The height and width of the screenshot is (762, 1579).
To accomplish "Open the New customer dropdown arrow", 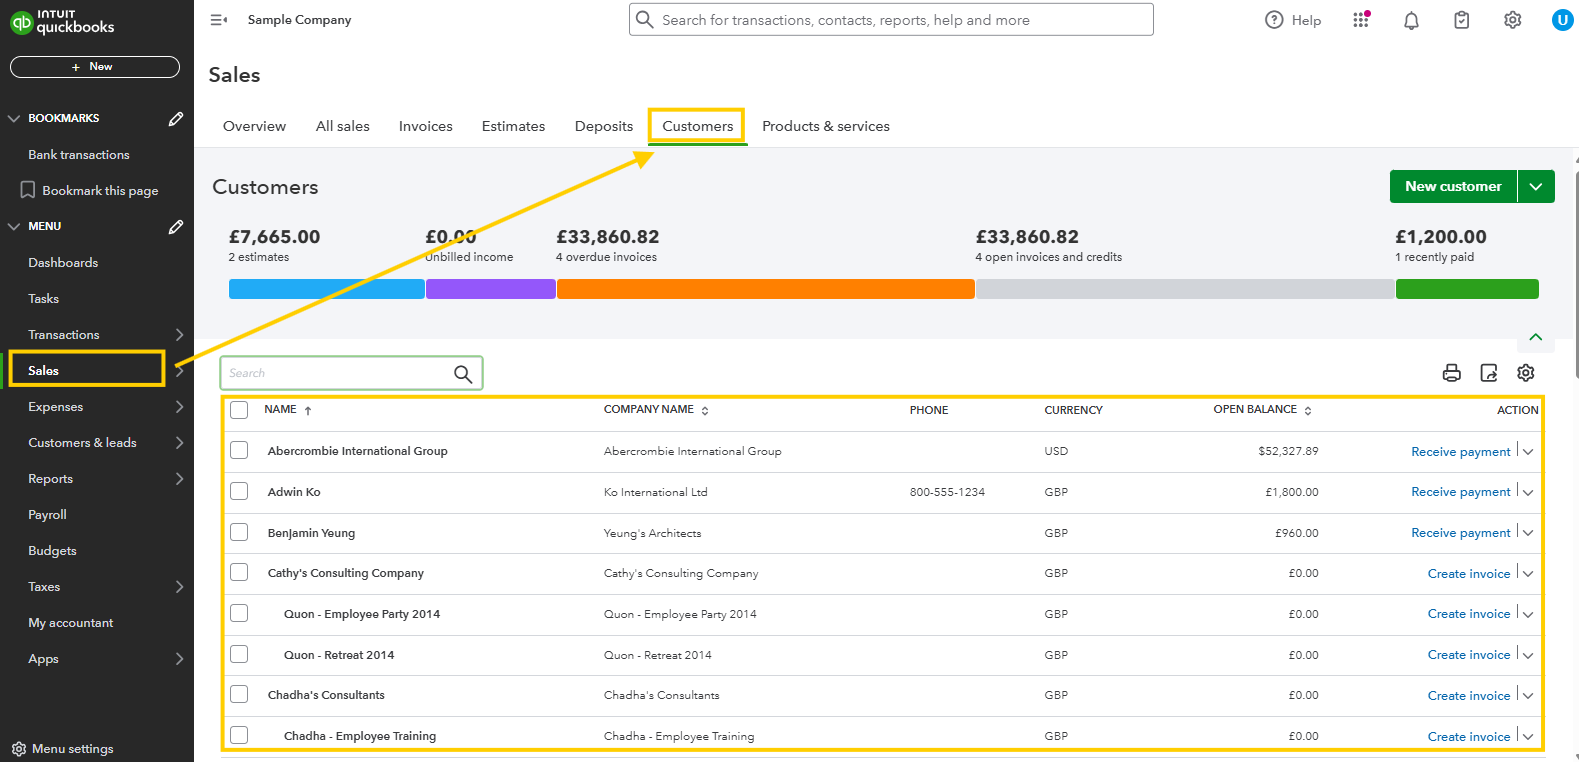I will [x=1536, y=186].
